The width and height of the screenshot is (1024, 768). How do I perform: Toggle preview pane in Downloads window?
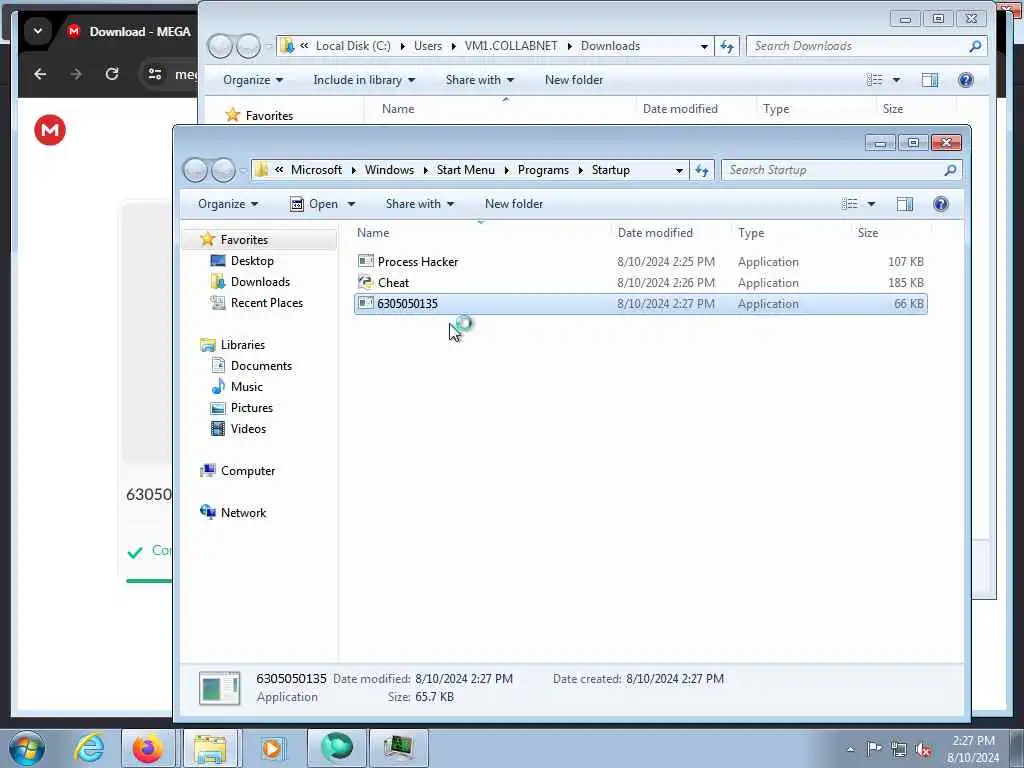pos(929,80)
